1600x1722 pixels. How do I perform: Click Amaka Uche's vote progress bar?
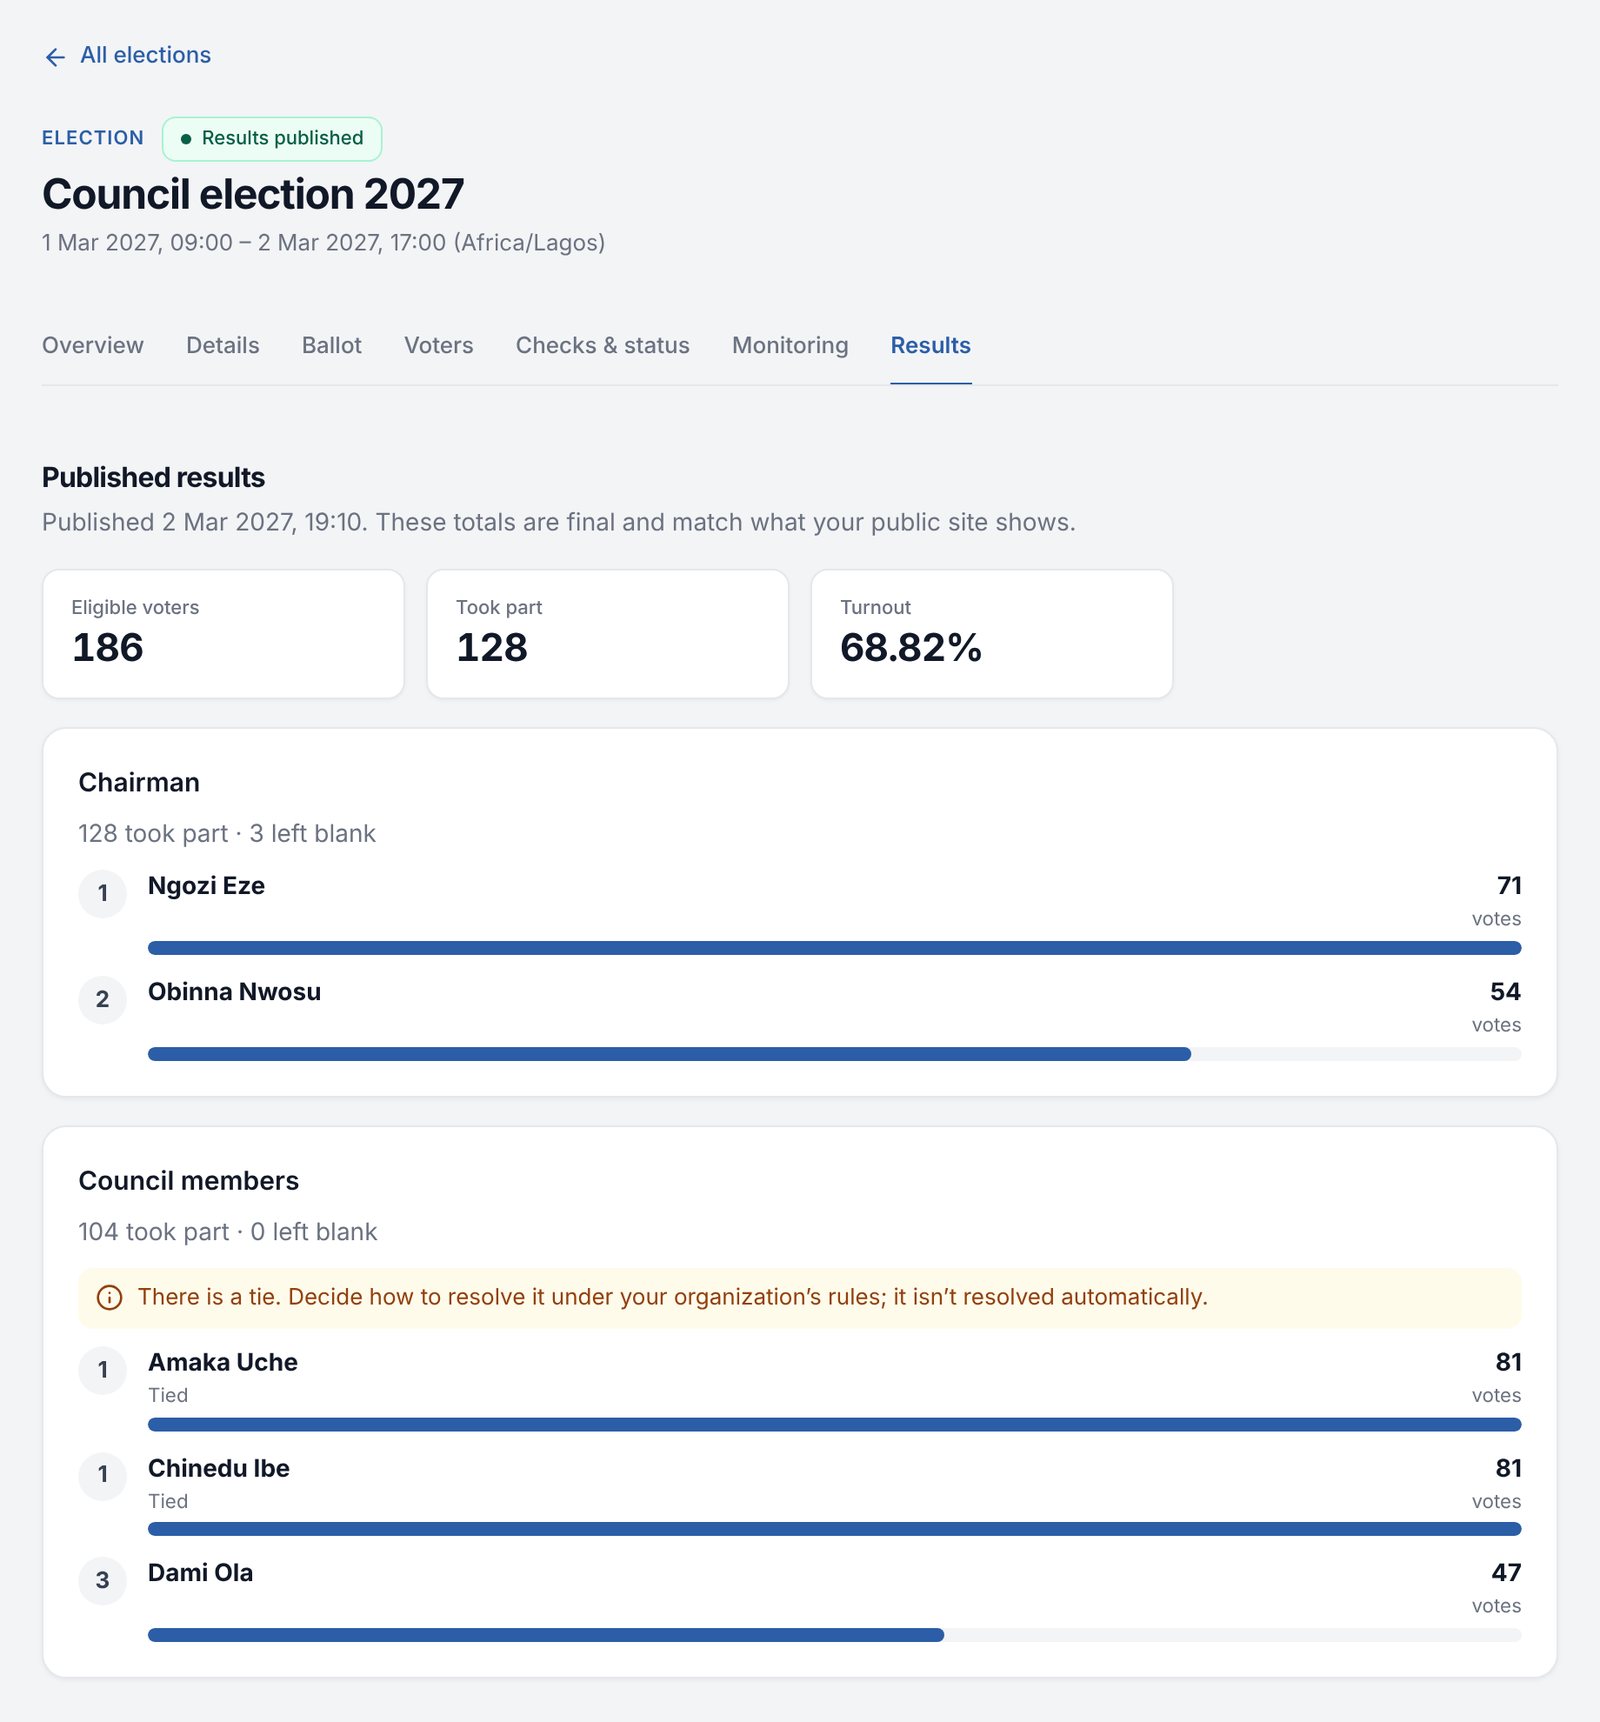point(834,1424)
